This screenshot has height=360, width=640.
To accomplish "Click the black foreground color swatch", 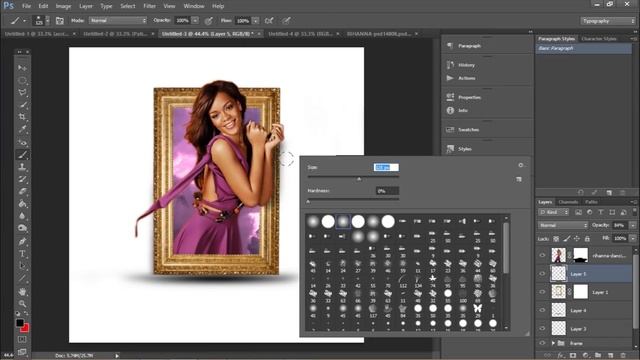I will coord(19,323).
